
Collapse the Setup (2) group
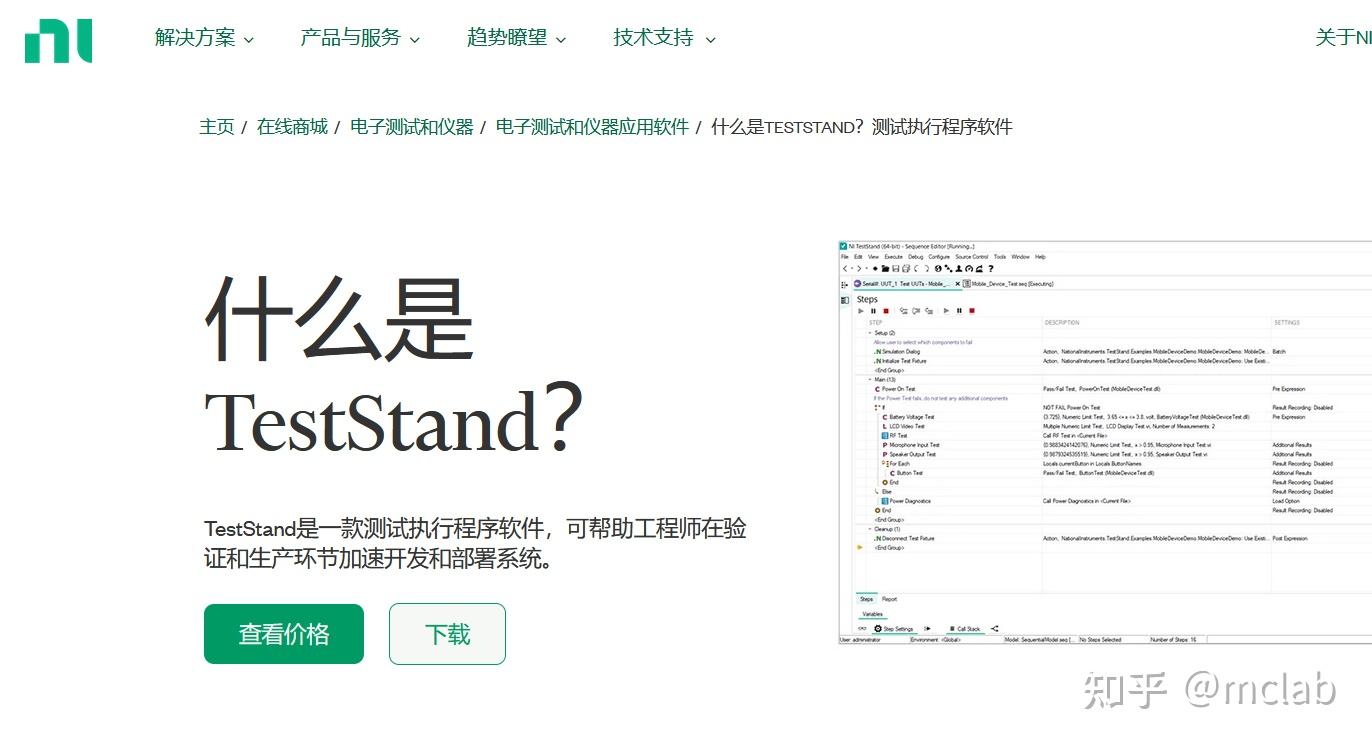pos(869,331)
